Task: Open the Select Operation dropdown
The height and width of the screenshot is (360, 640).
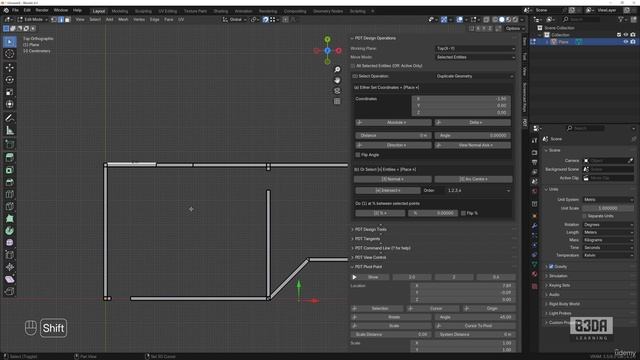Action: pyautogui.click(x=474, y=76)
